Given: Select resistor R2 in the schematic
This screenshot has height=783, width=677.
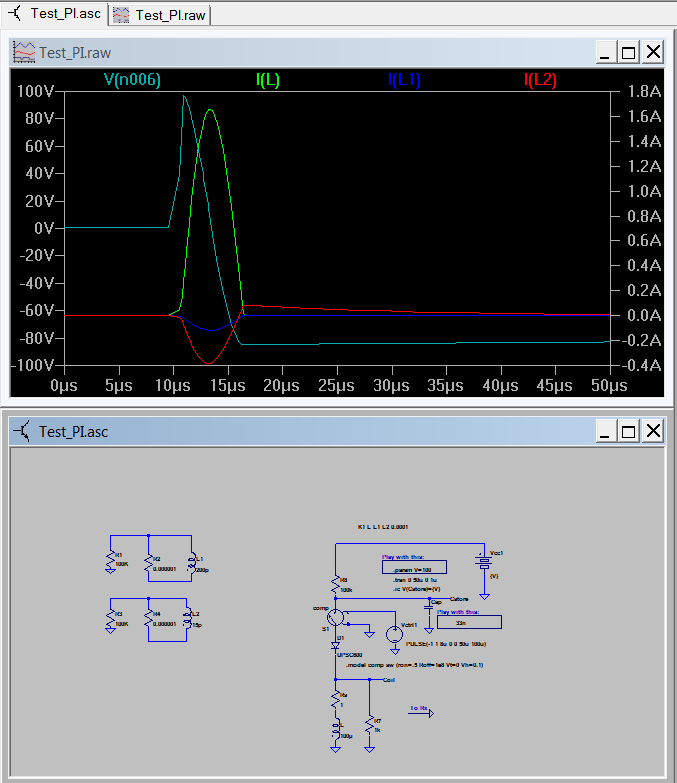Looking at the screenshot, I should [x=148, y=563].
